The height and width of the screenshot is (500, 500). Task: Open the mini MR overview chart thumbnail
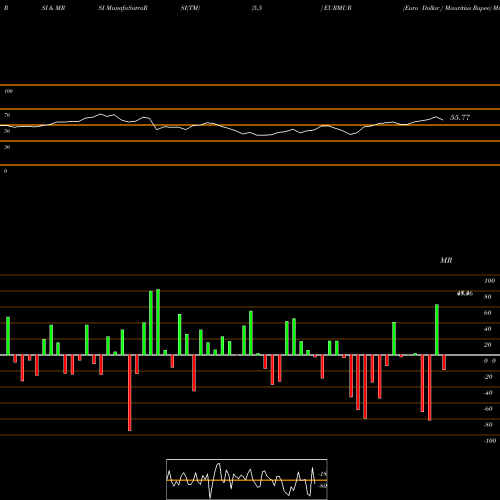(247, 479)
